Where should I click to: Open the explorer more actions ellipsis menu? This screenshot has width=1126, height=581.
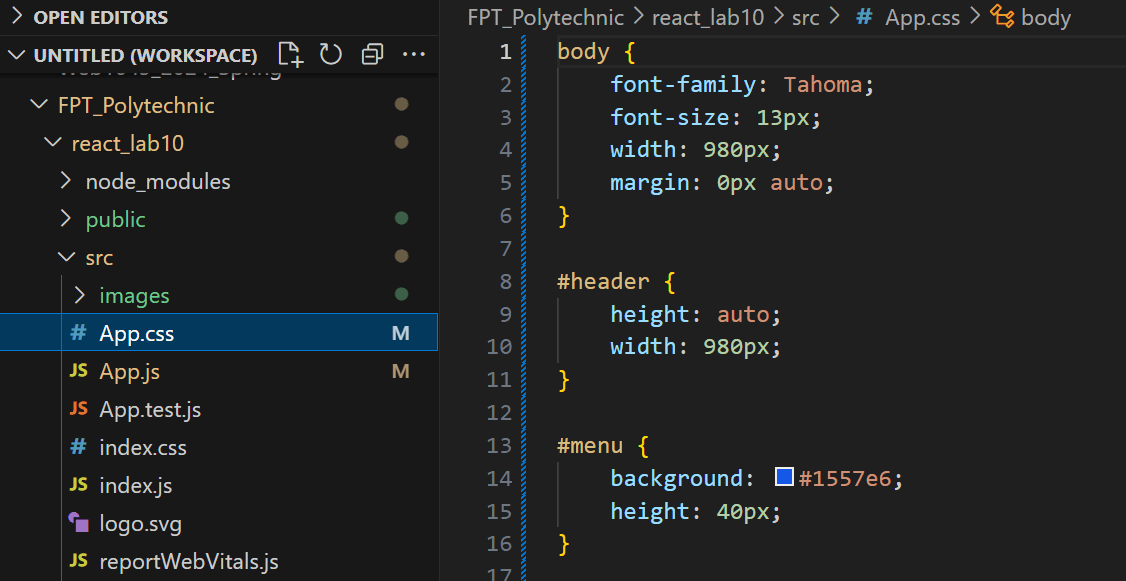414,55
